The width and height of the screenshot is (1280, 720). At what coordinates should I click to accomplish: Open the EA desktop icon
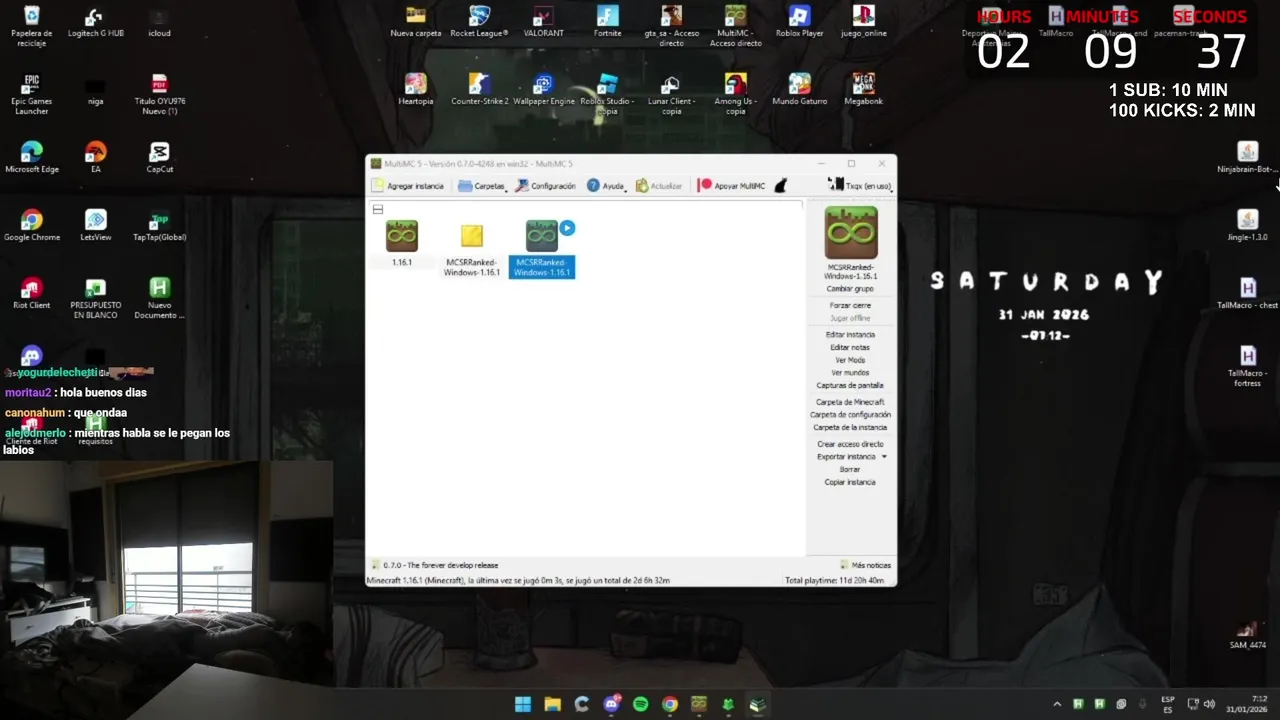[95, 158]
